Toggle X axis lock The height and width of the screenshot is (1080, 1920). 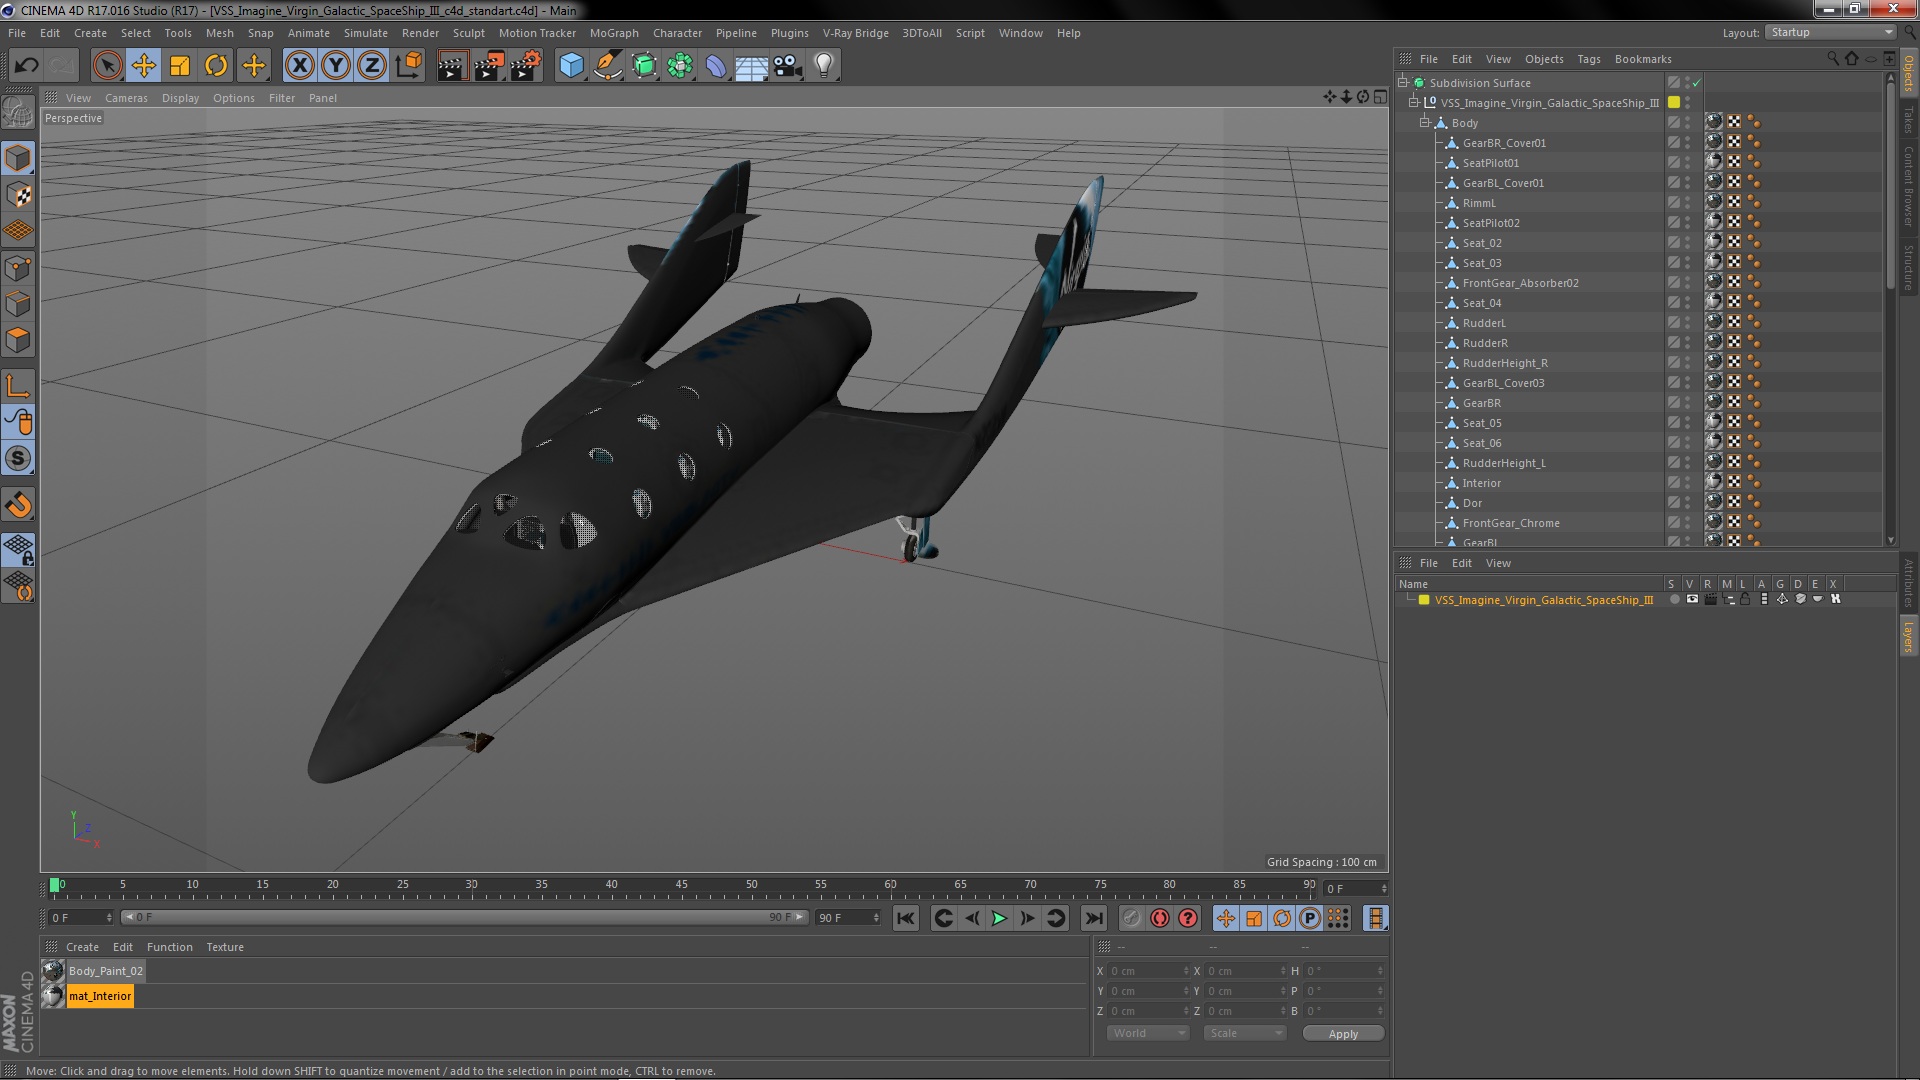tap(299, 66)
